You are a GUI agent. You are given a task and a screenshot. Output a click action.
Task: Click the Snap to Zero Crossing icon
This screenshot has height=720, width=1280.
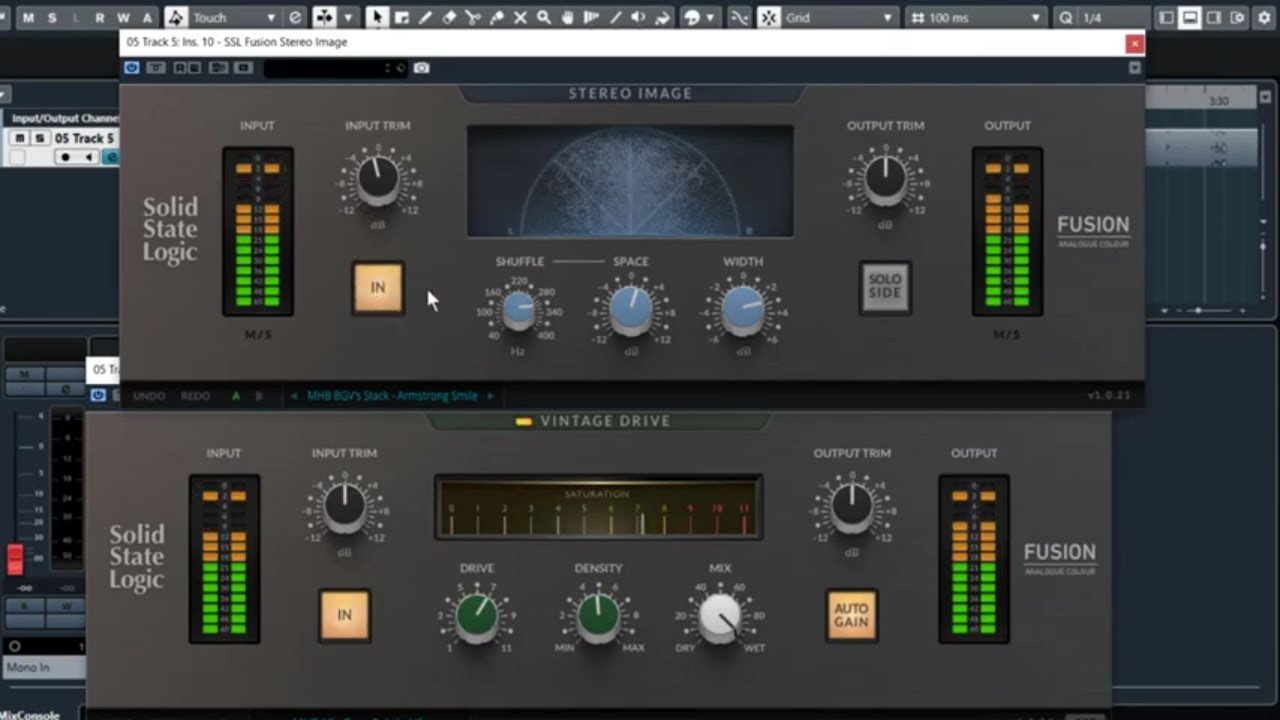click(739, 17)
